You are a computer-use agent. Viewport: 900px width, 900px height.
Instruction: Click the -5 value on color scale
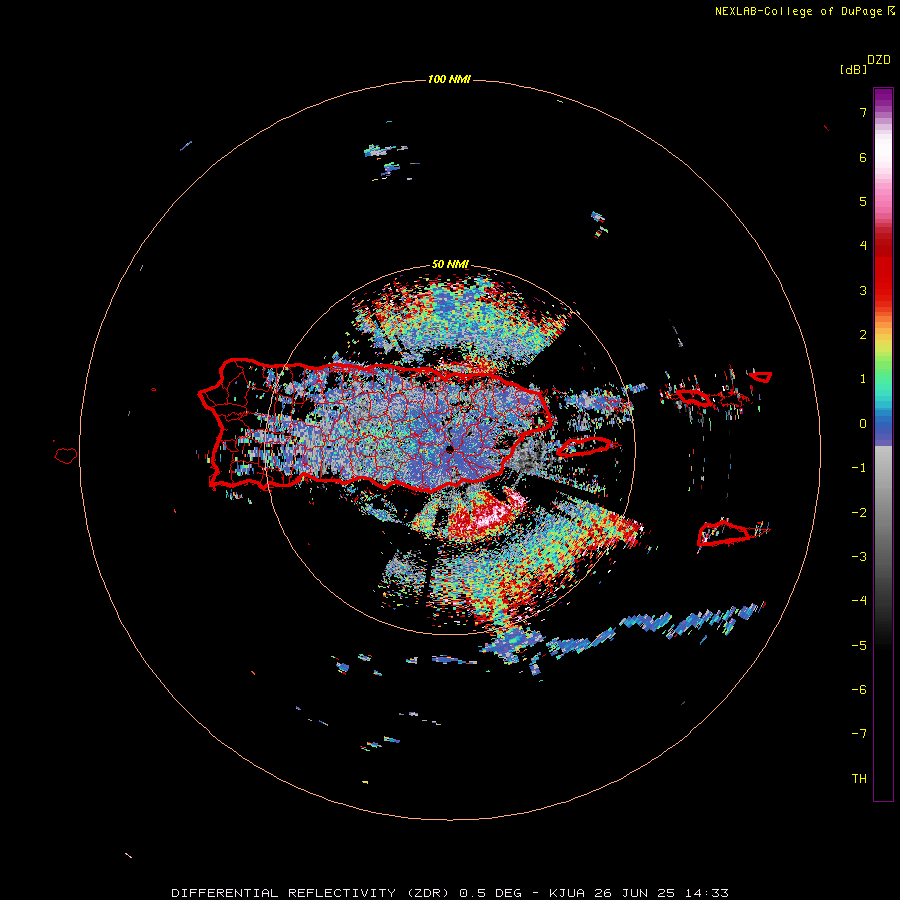point(859,646)
